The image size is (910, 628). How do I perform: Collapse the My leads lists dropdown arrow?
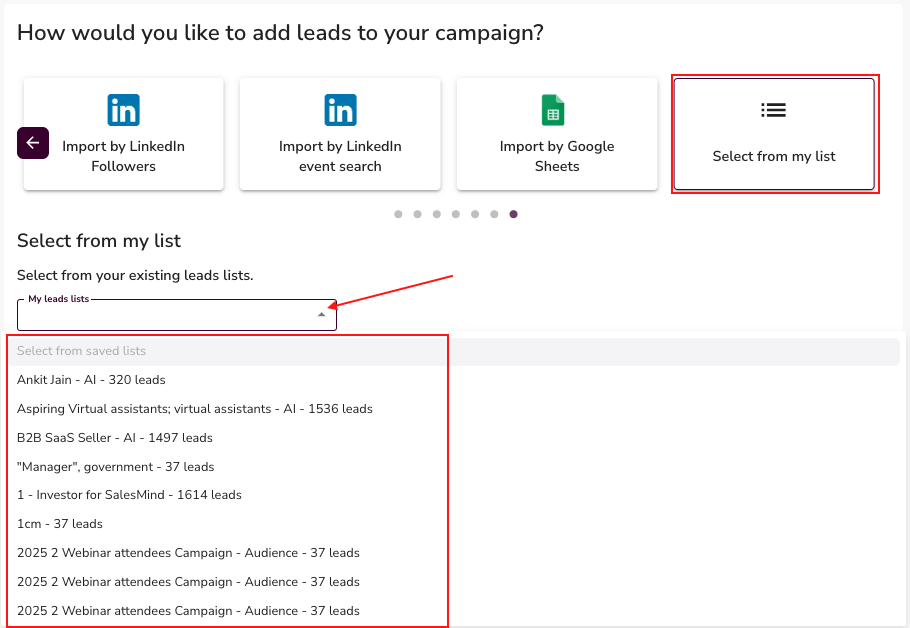(321, 315)
